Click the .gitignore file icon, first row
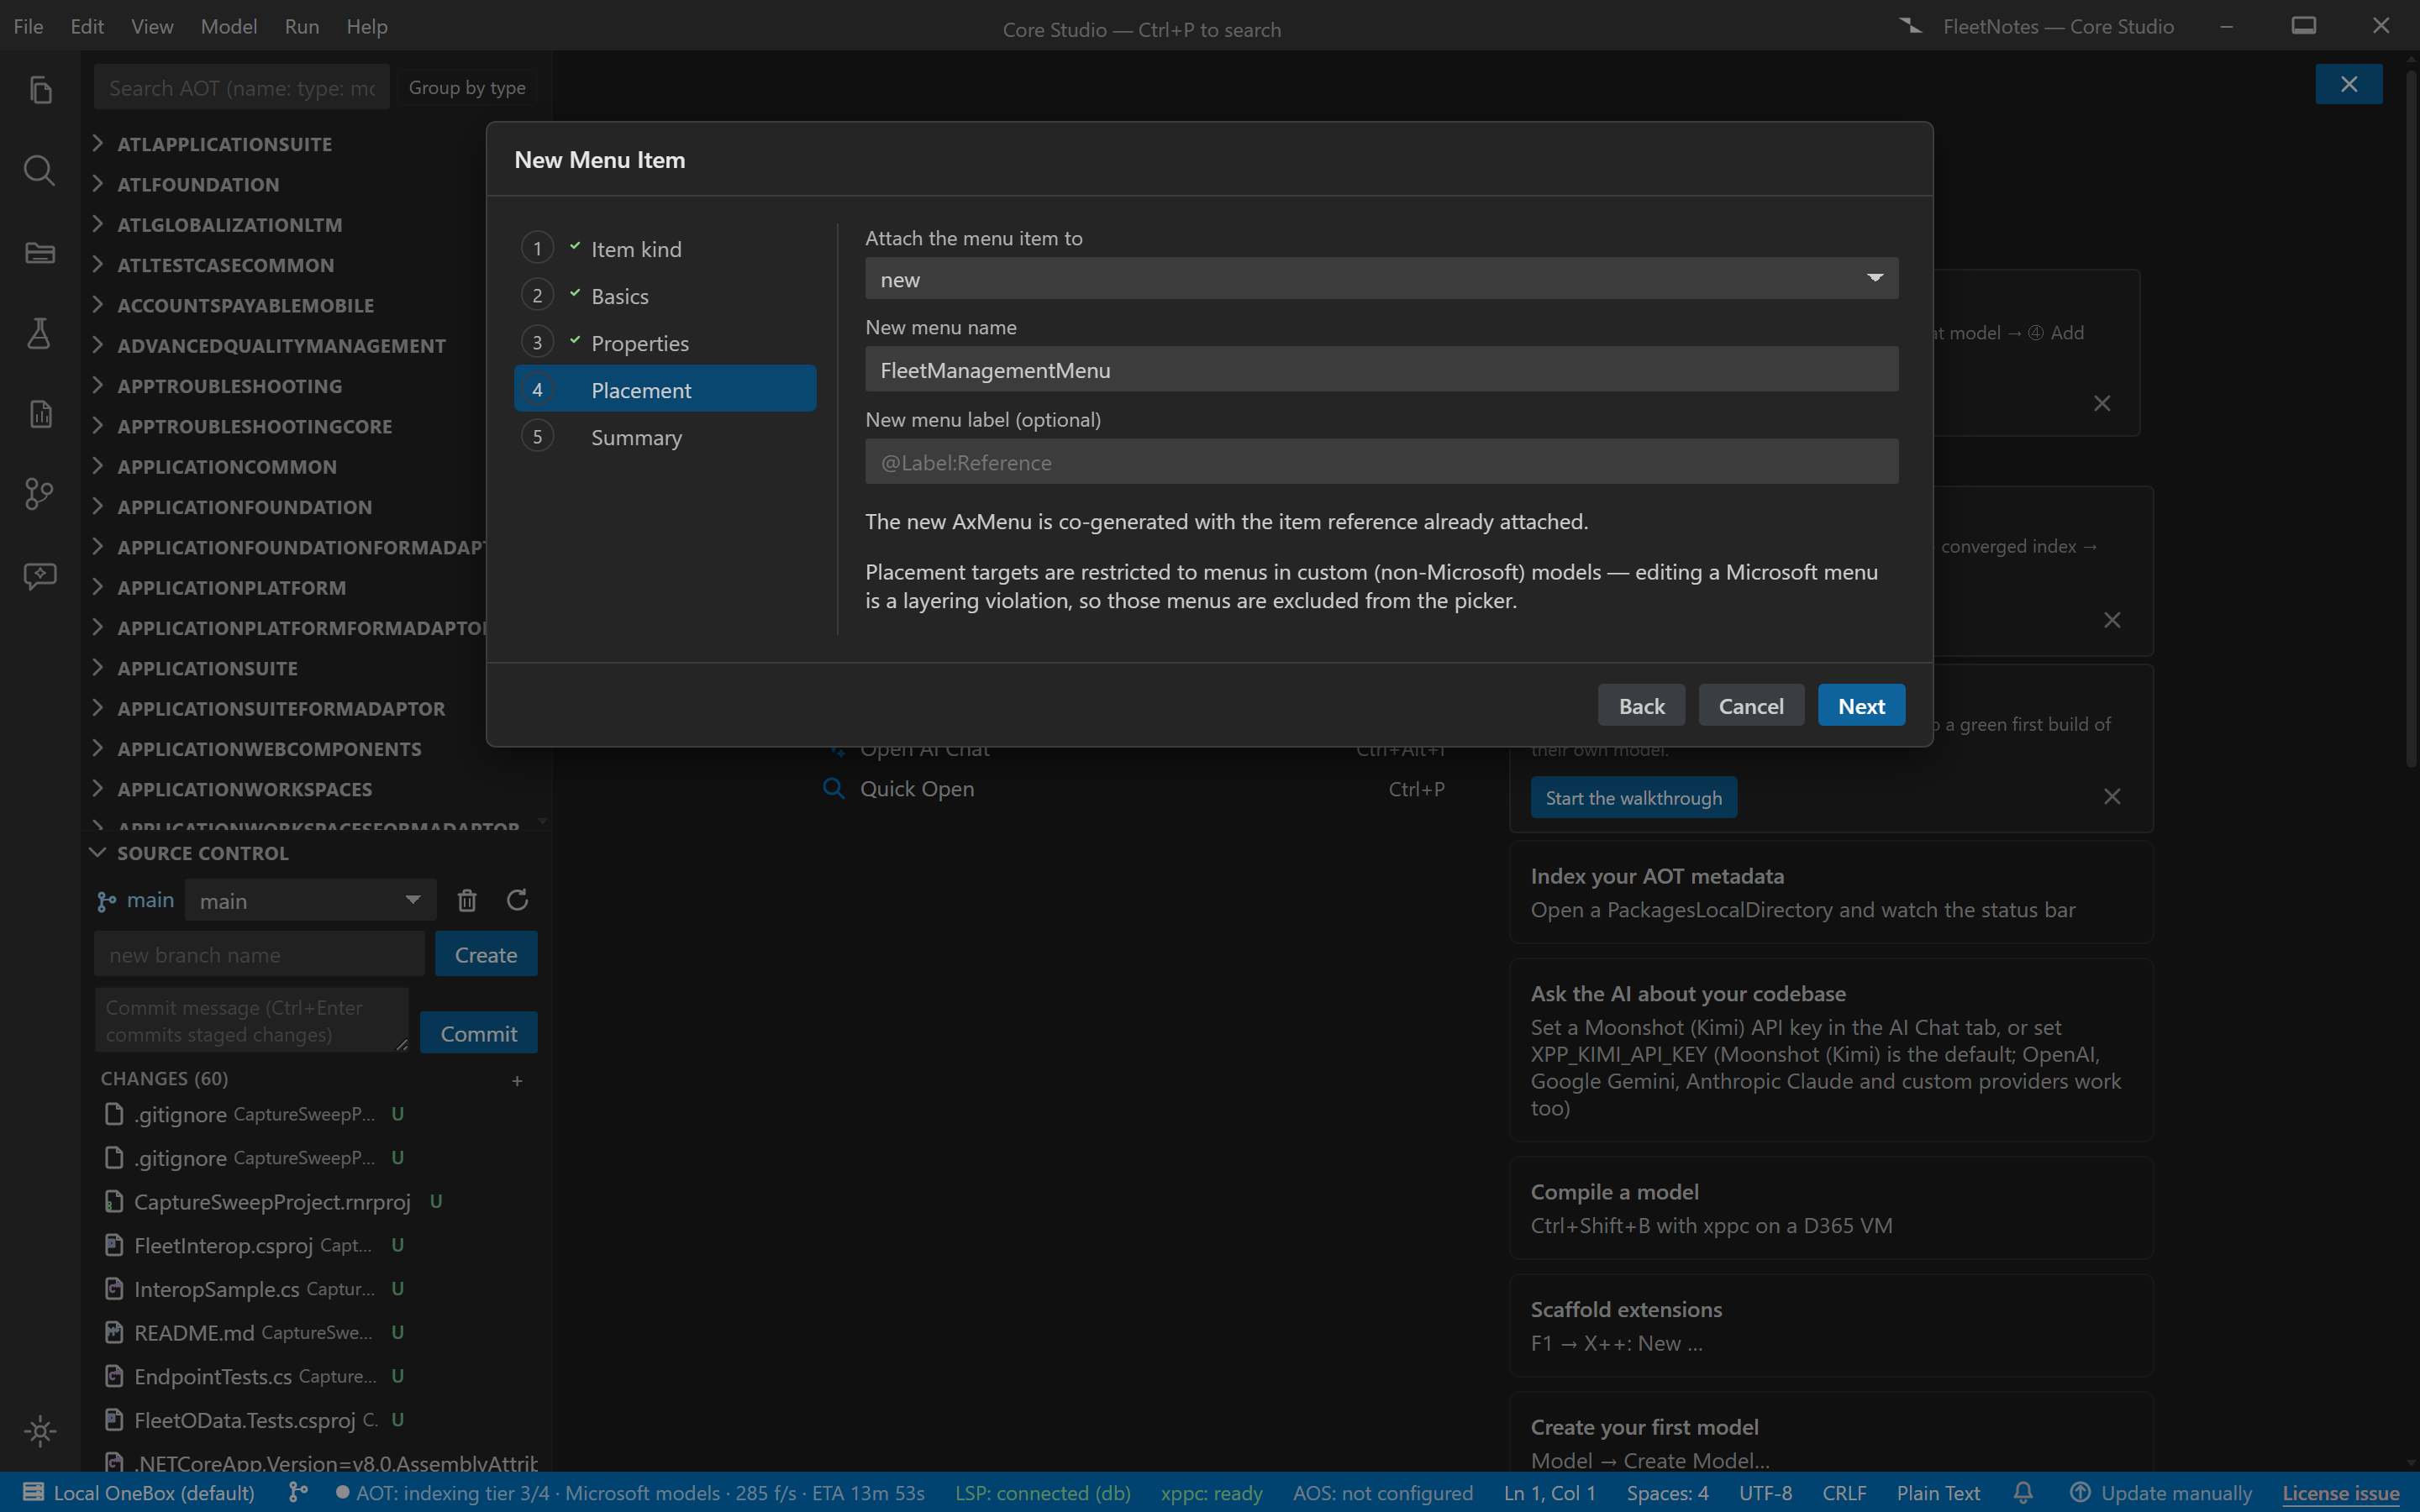 (114, 1113)
